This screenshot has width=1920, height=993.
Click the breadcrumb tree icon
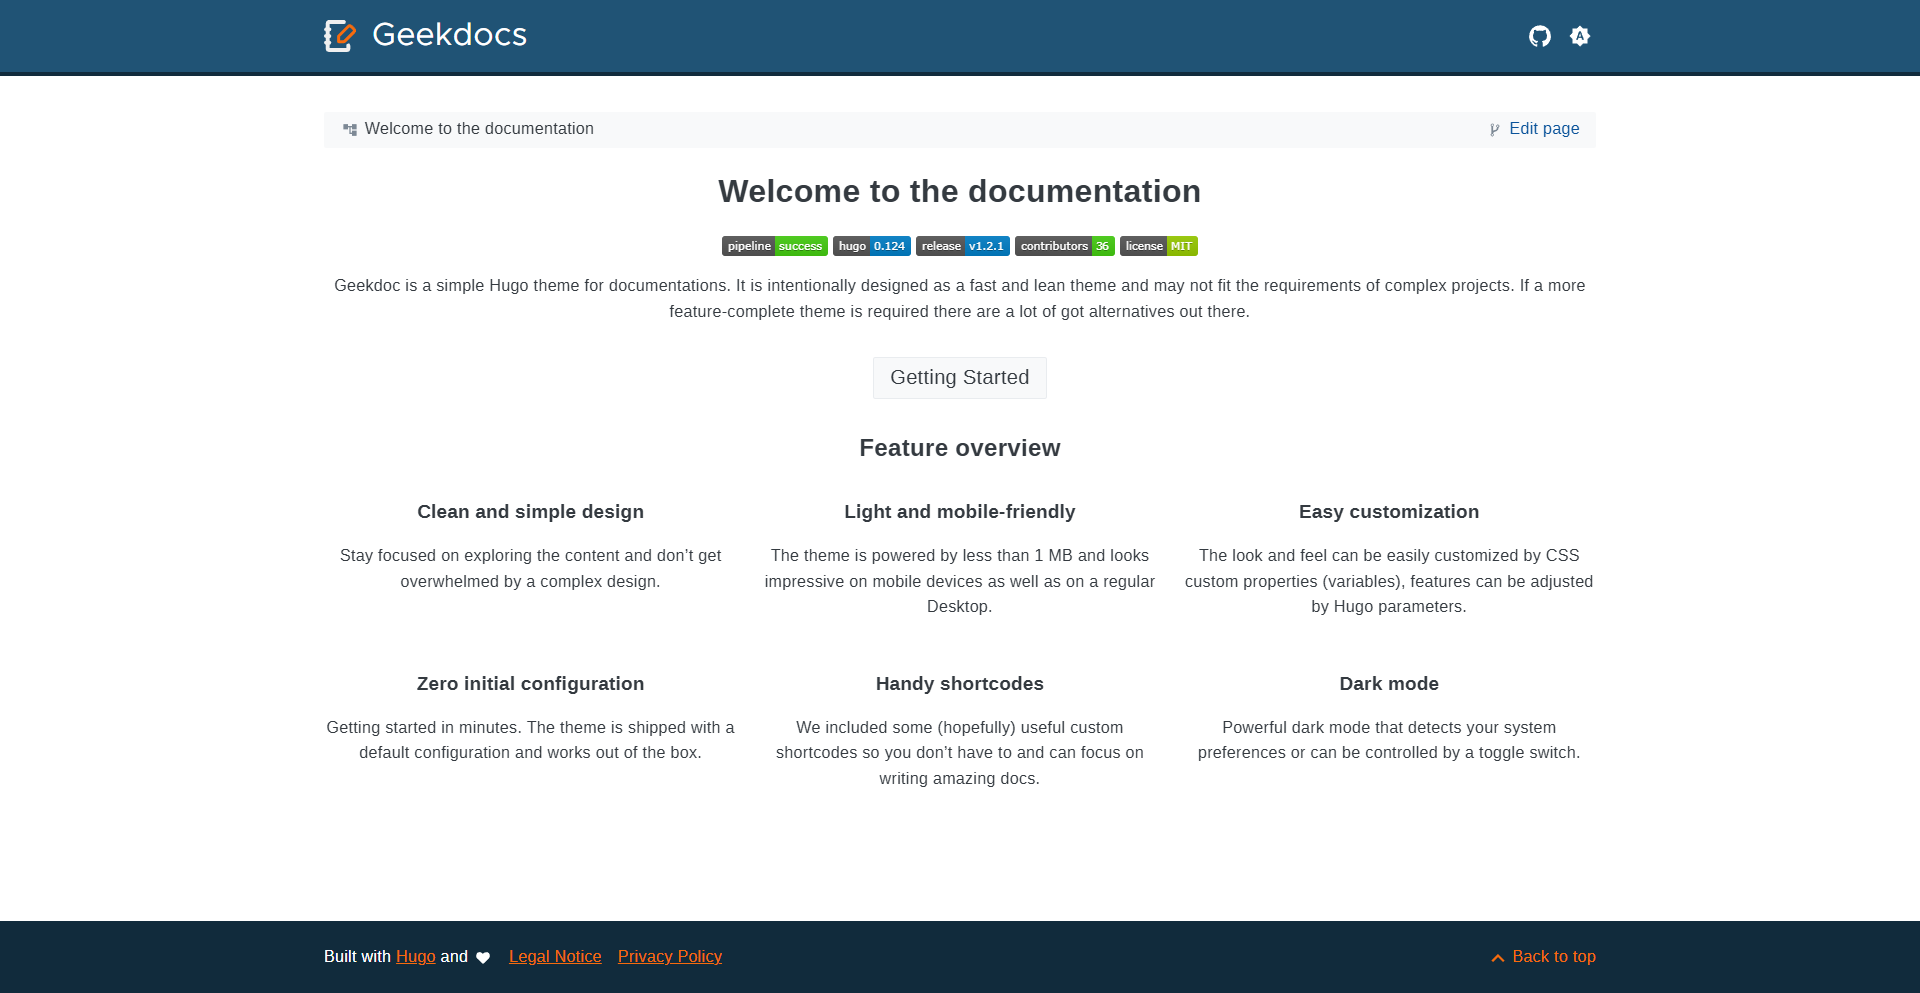(x=350, y=129)
